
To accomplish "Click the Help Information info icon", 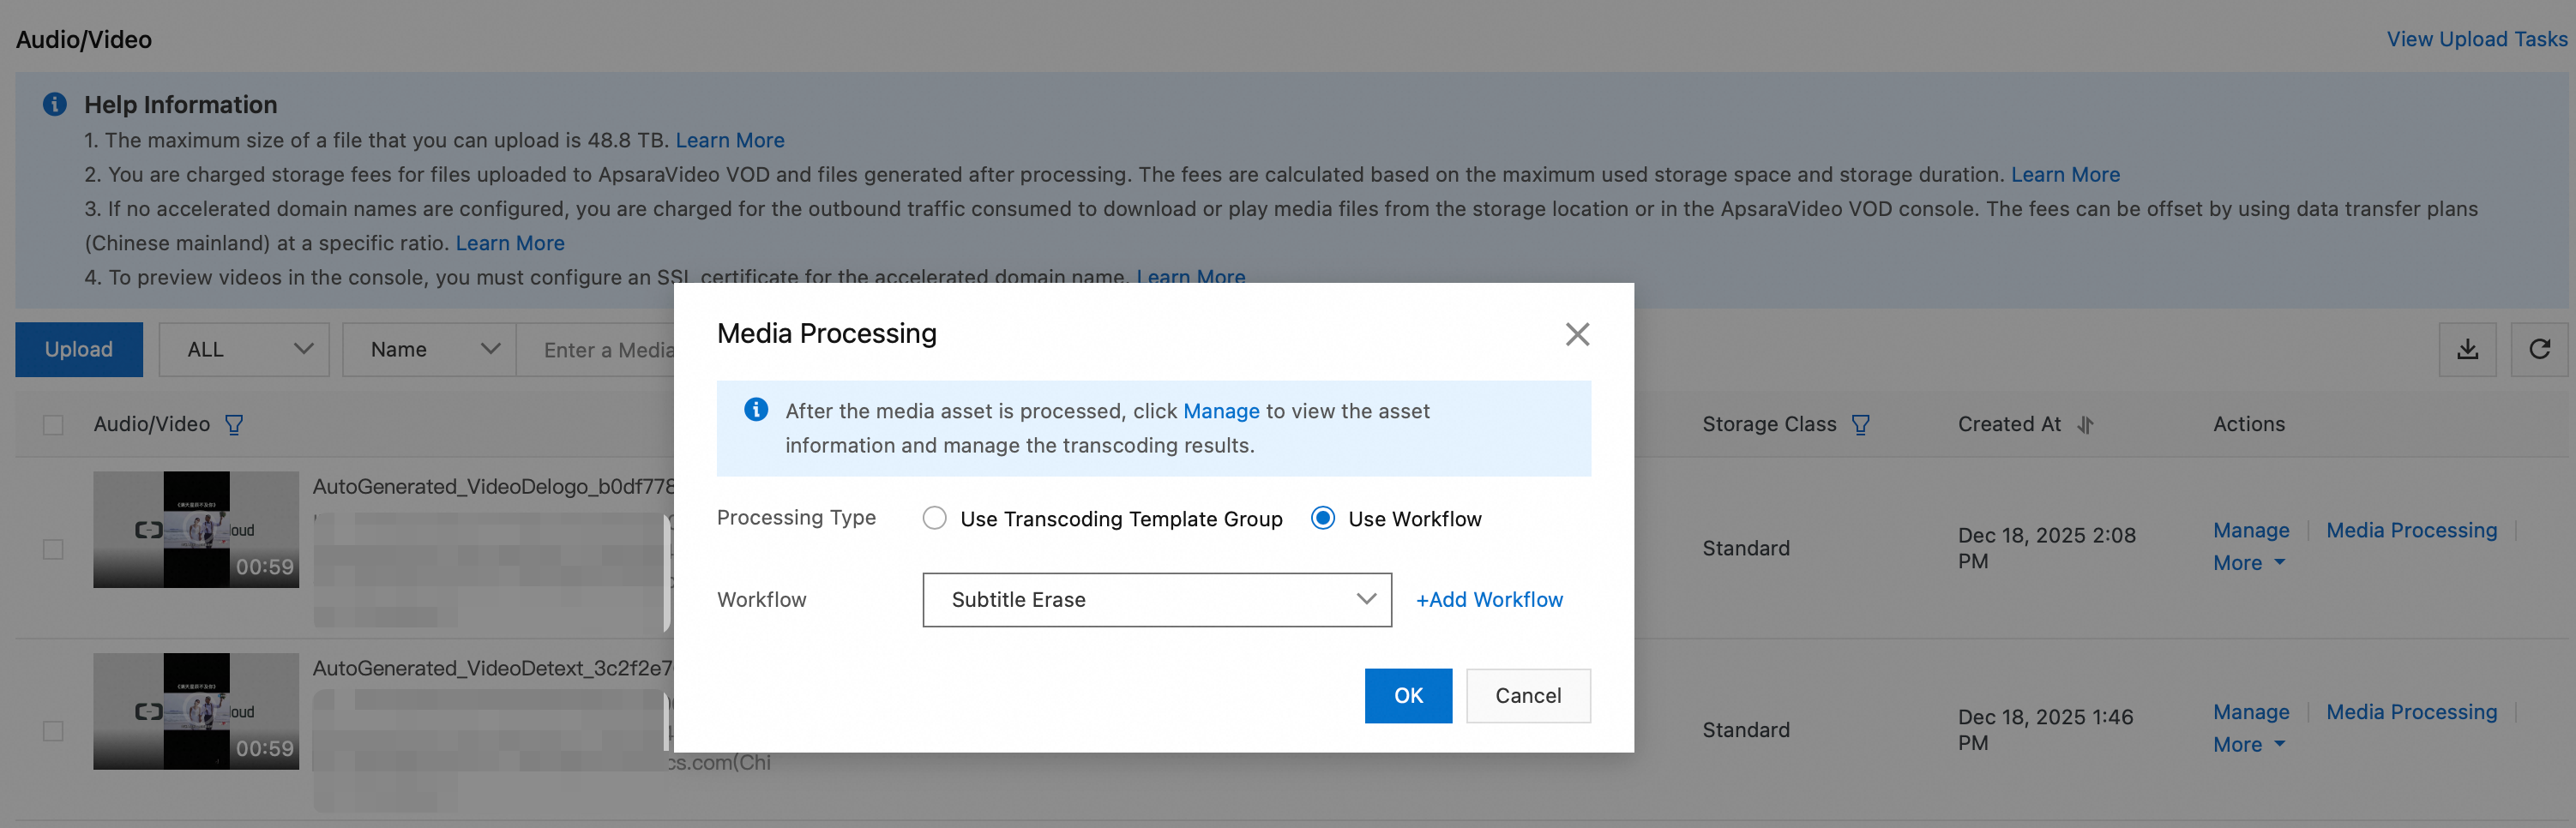I will coord(55,104).
